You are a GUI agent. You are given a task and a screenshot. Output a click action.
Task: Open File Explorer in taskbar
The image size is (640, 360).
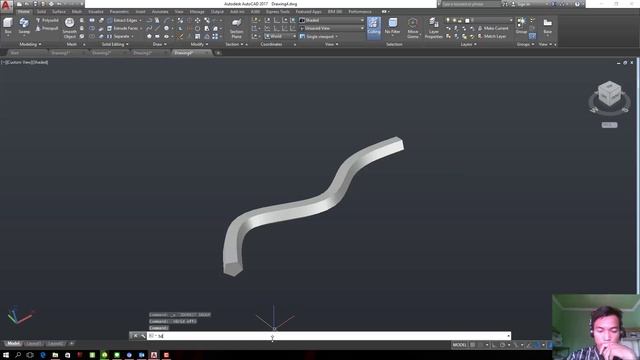coord(55,355)
